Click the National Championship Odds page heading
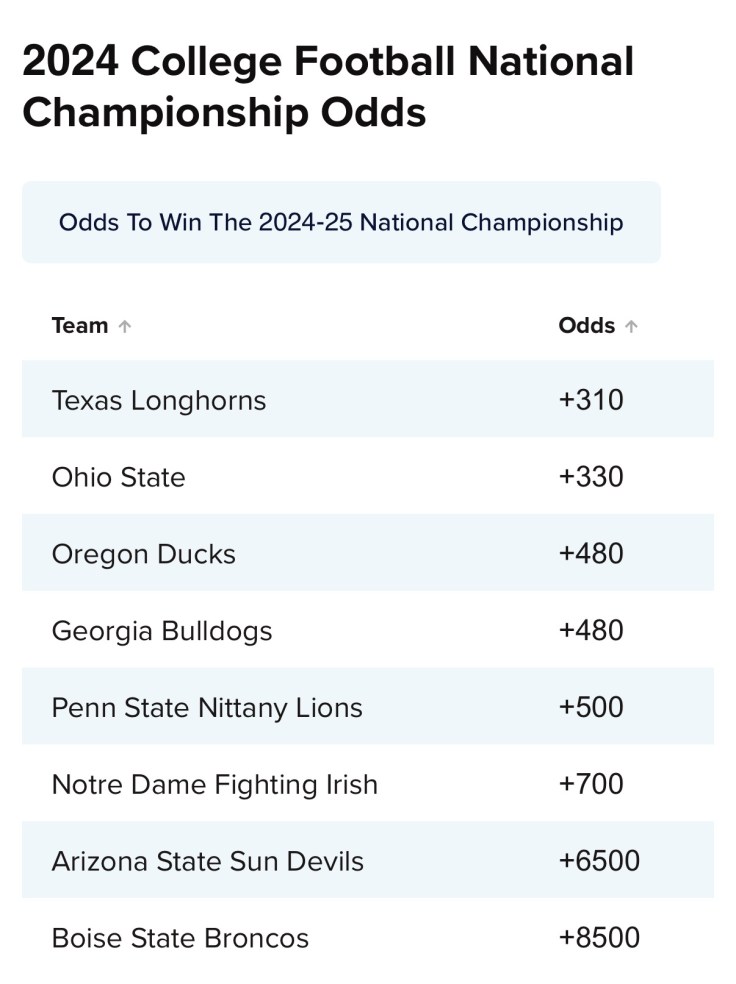736x984 pixels. pos(328,88)
